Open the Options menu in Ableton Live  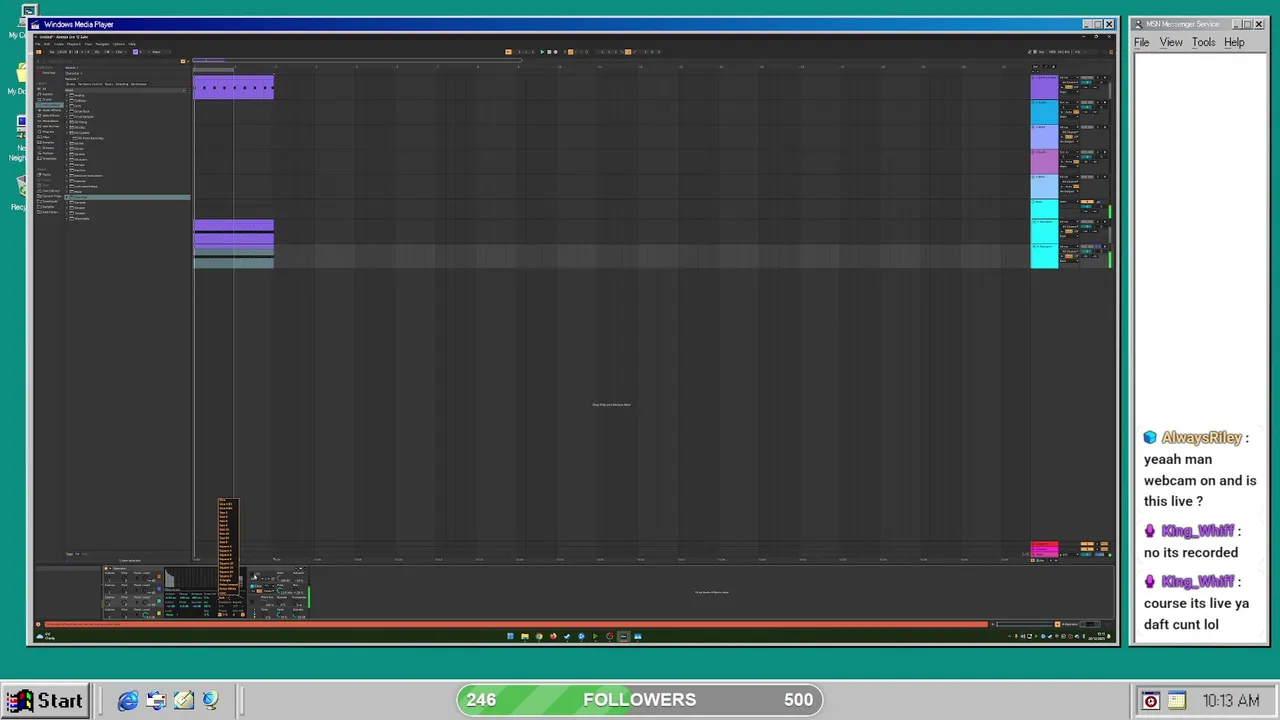tap(119, 44)
